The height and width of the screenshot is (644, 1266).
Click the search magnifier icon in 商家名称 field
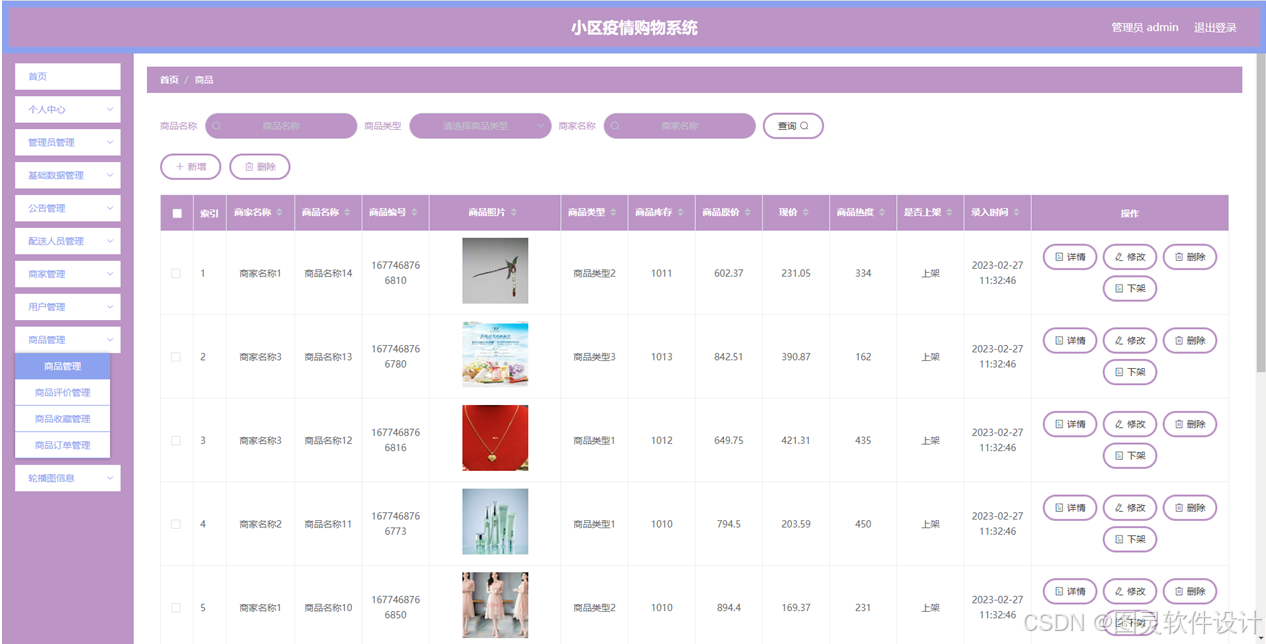(x=615, y=126)
